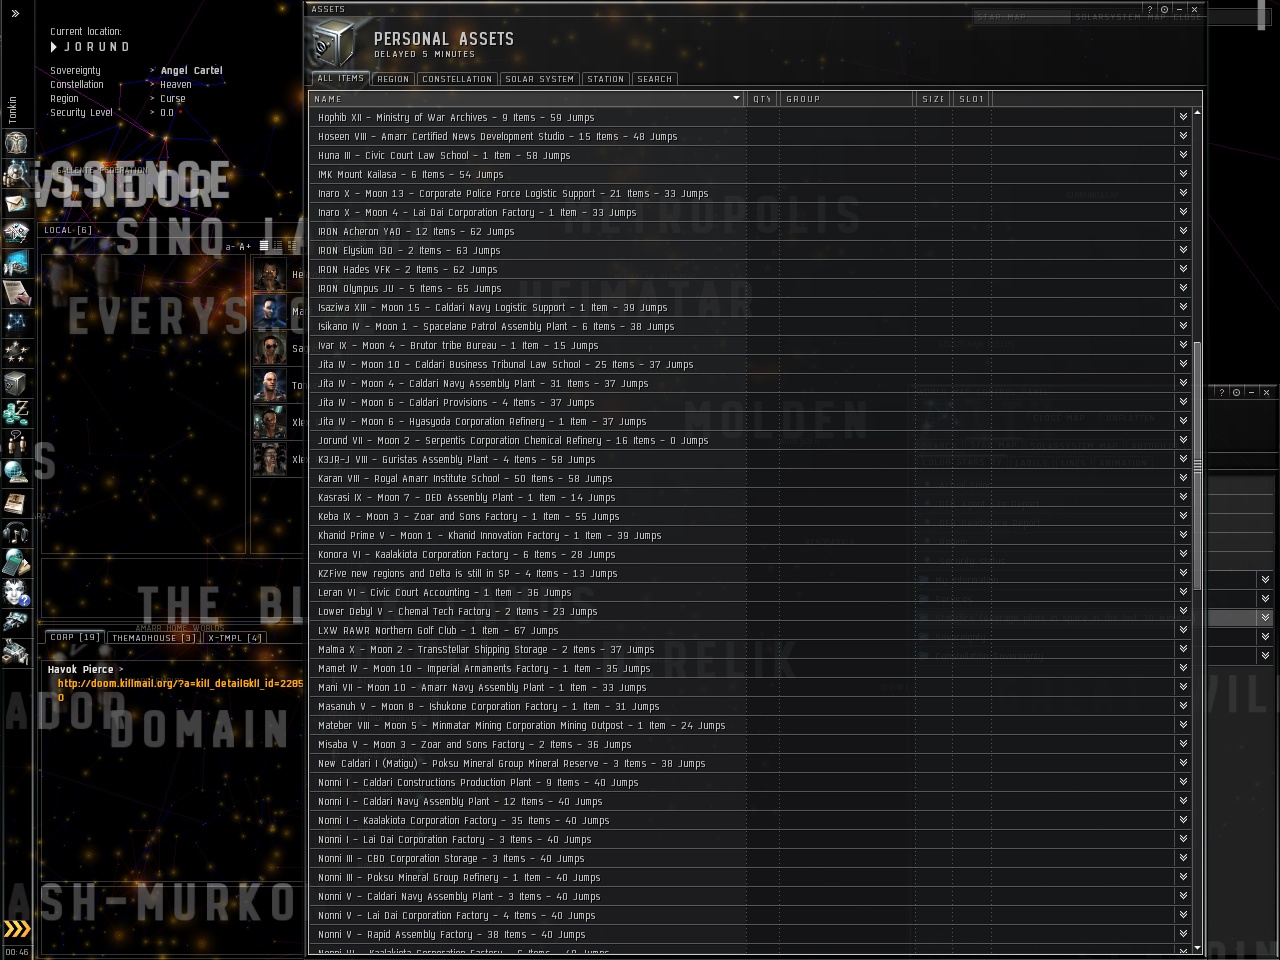Select the Konora VI Kaalakiota Corporation Factory row
The height and width of the screenshot is (960, 1280).
coord(750,554)
